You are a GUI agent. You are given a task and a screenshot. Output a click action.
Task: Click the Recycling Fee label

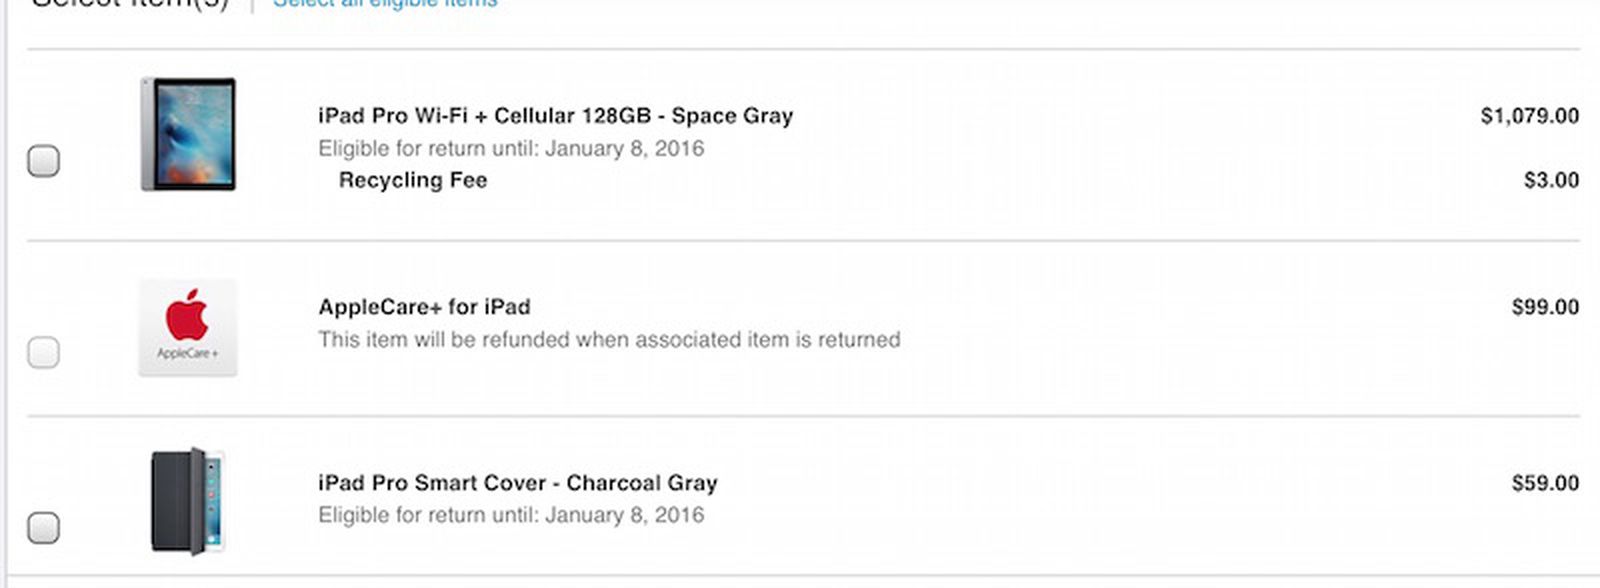point(413,180)
